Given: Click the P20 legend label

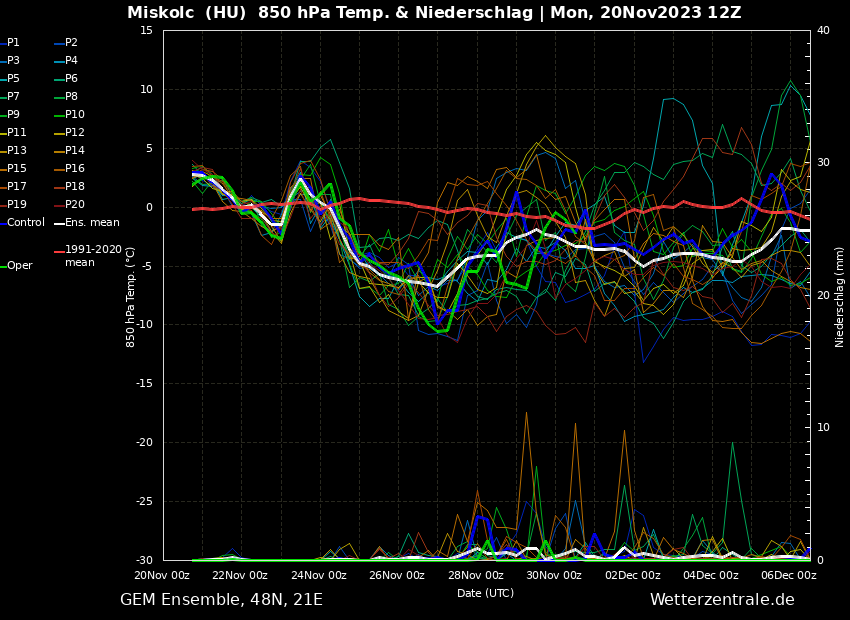Looking at the screenshot, I should (x=74, y=205).
